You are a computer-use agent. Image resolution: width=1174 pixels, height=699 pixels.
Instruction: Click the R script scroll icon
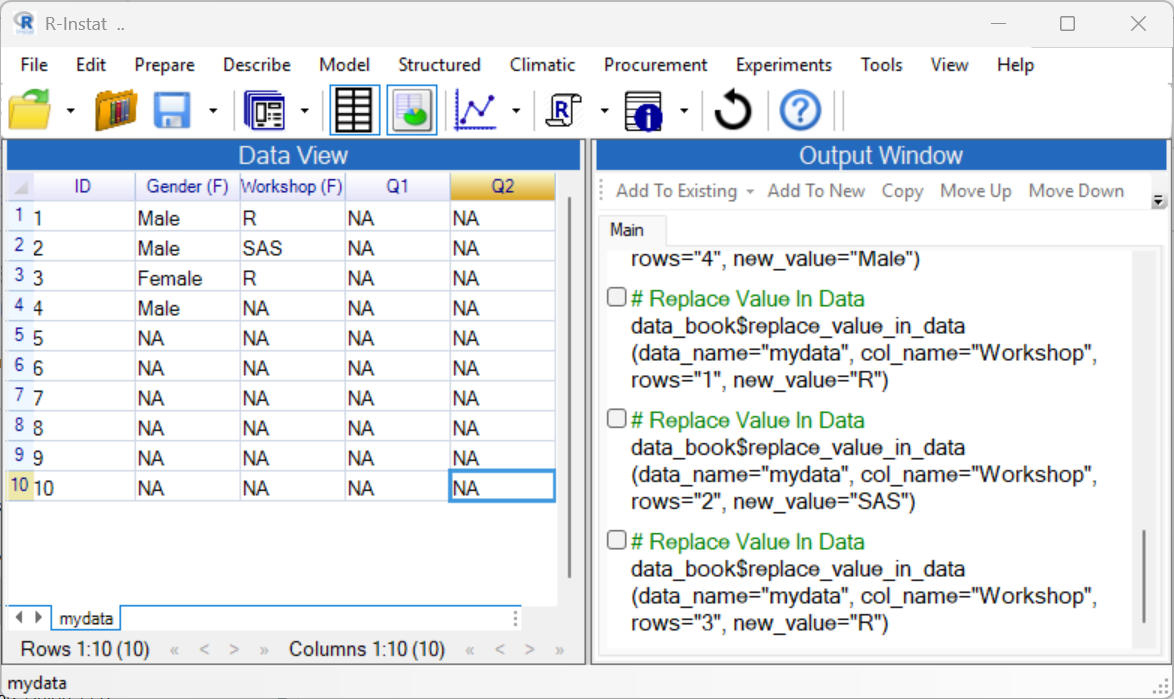tap(564, 110)
